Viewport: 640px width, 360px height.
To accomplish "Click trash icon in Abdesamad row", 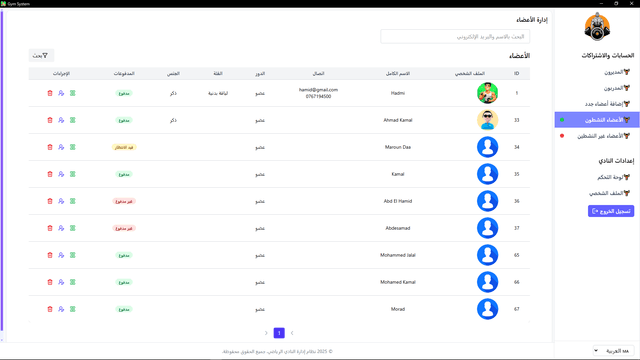I will click(50, 228).
